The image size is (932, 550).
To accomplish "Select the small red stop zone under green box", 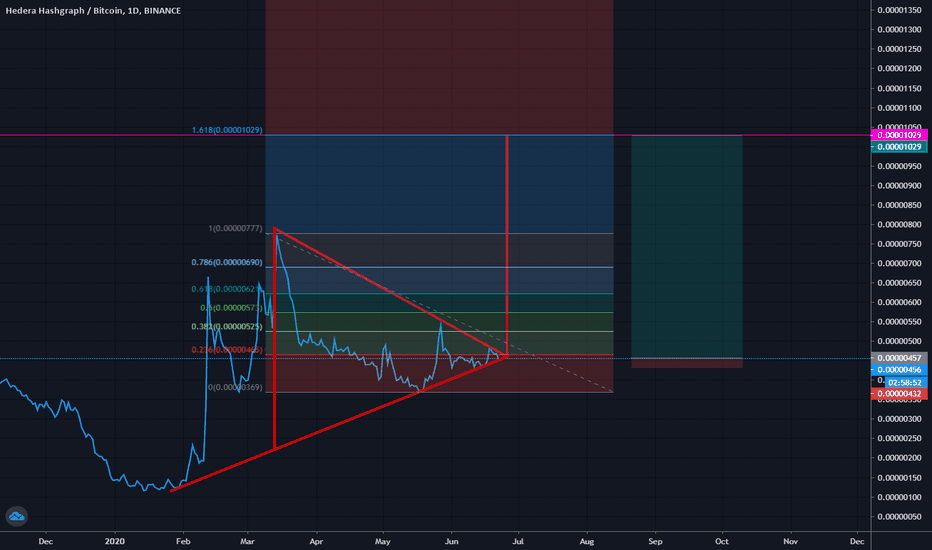I will click(x=687, y=363).
